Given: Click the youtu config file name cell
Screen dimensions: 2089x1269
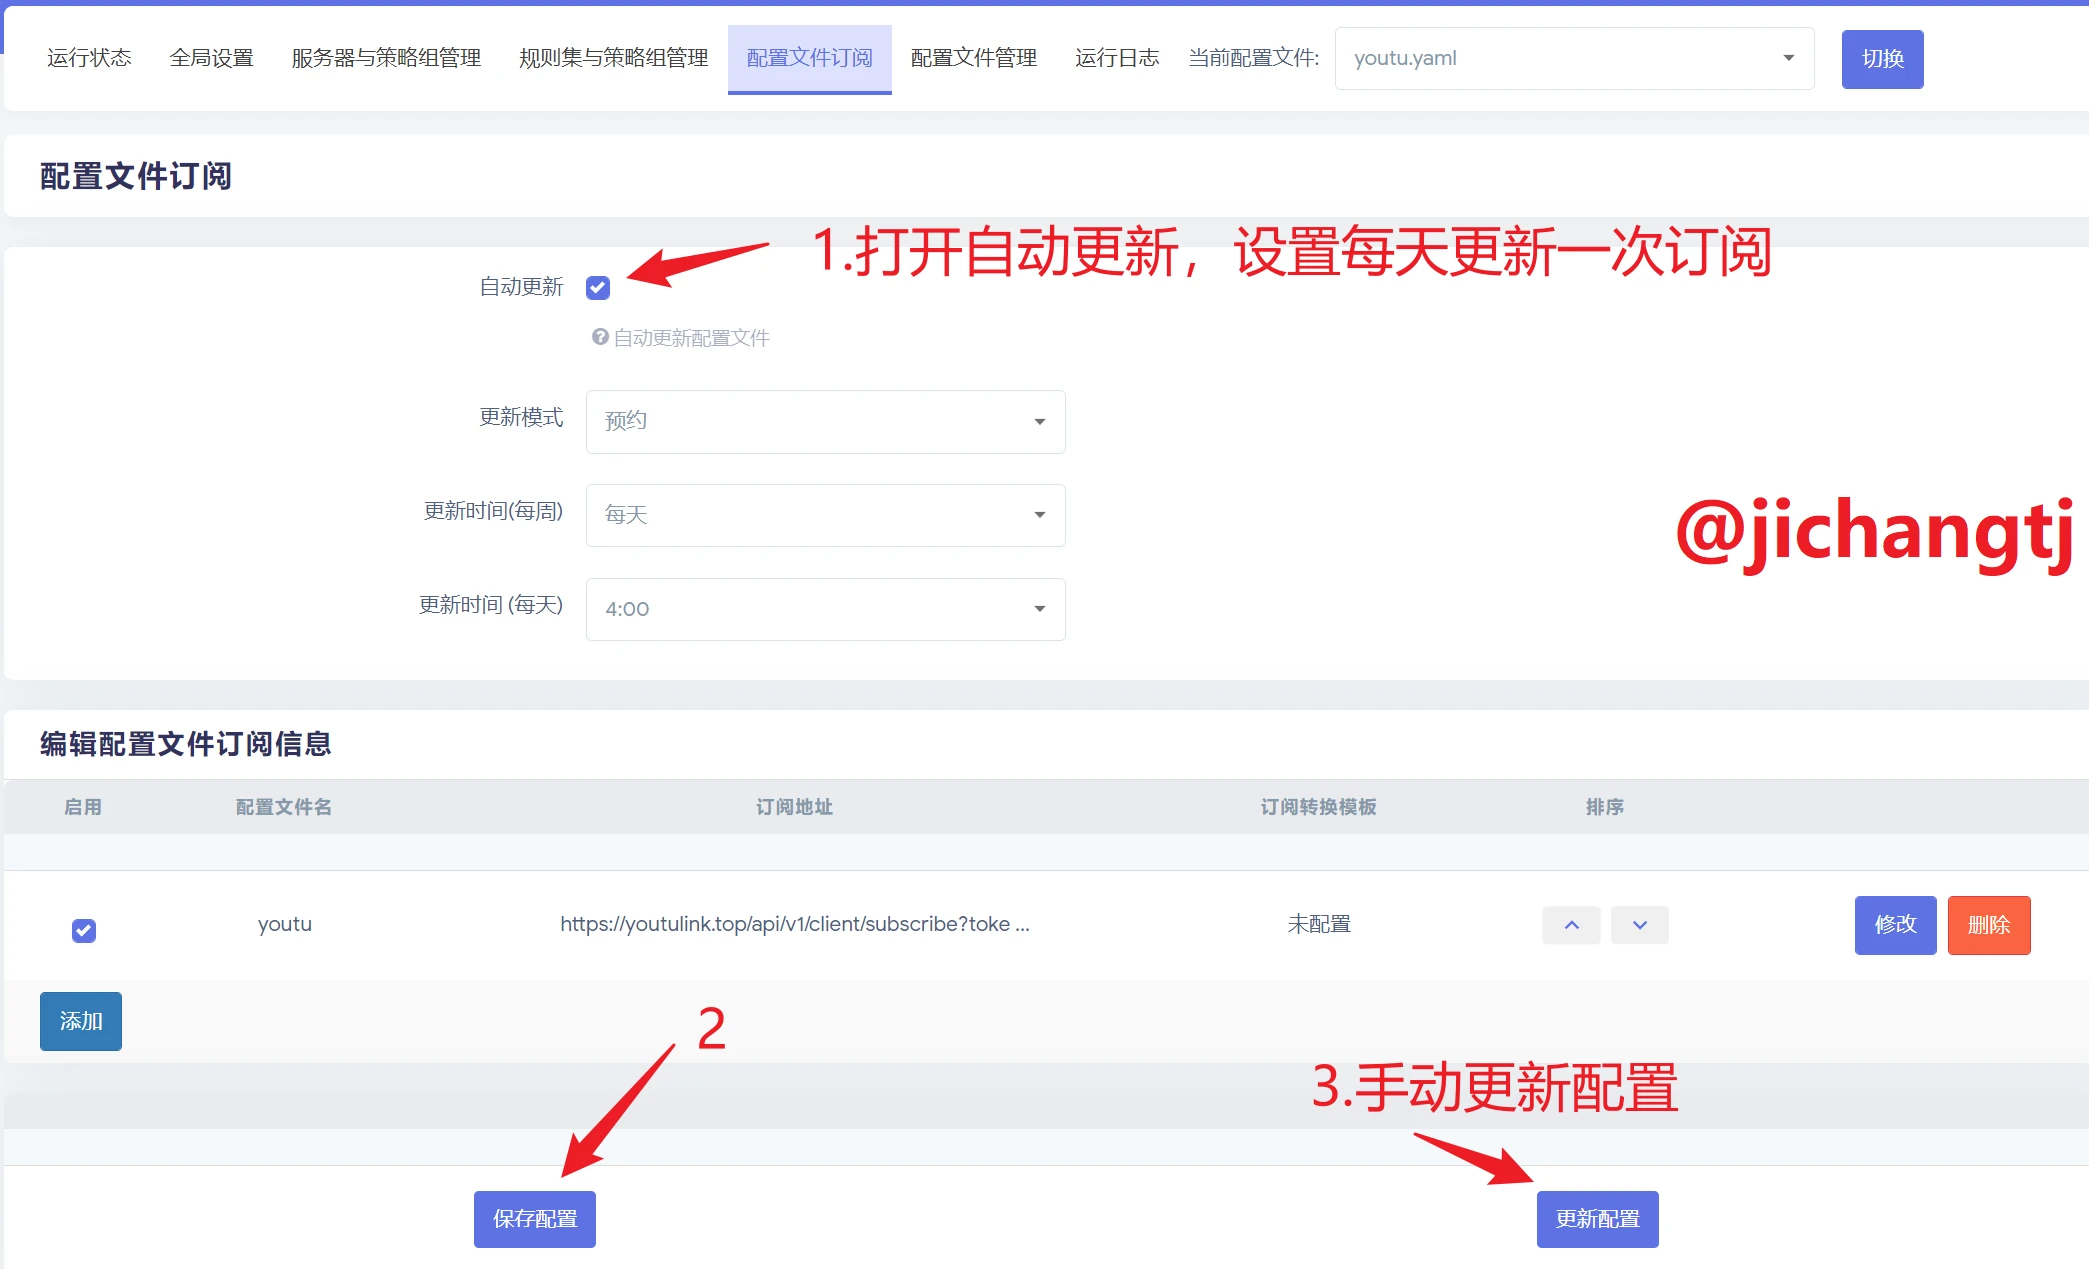Looking at the screenshot, I should 285,924.
